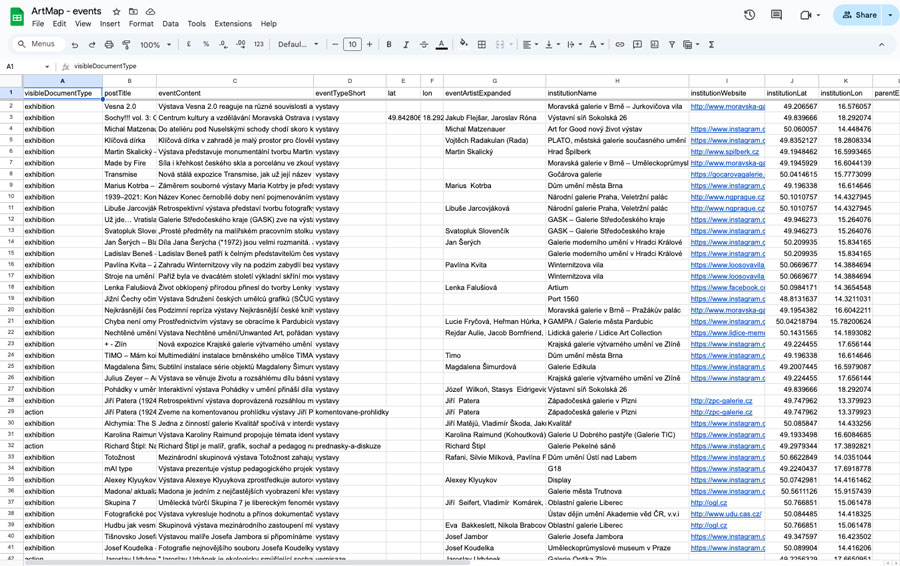Decrease decimal places
This screenshot has height=566, width=900.
[223, 44]
